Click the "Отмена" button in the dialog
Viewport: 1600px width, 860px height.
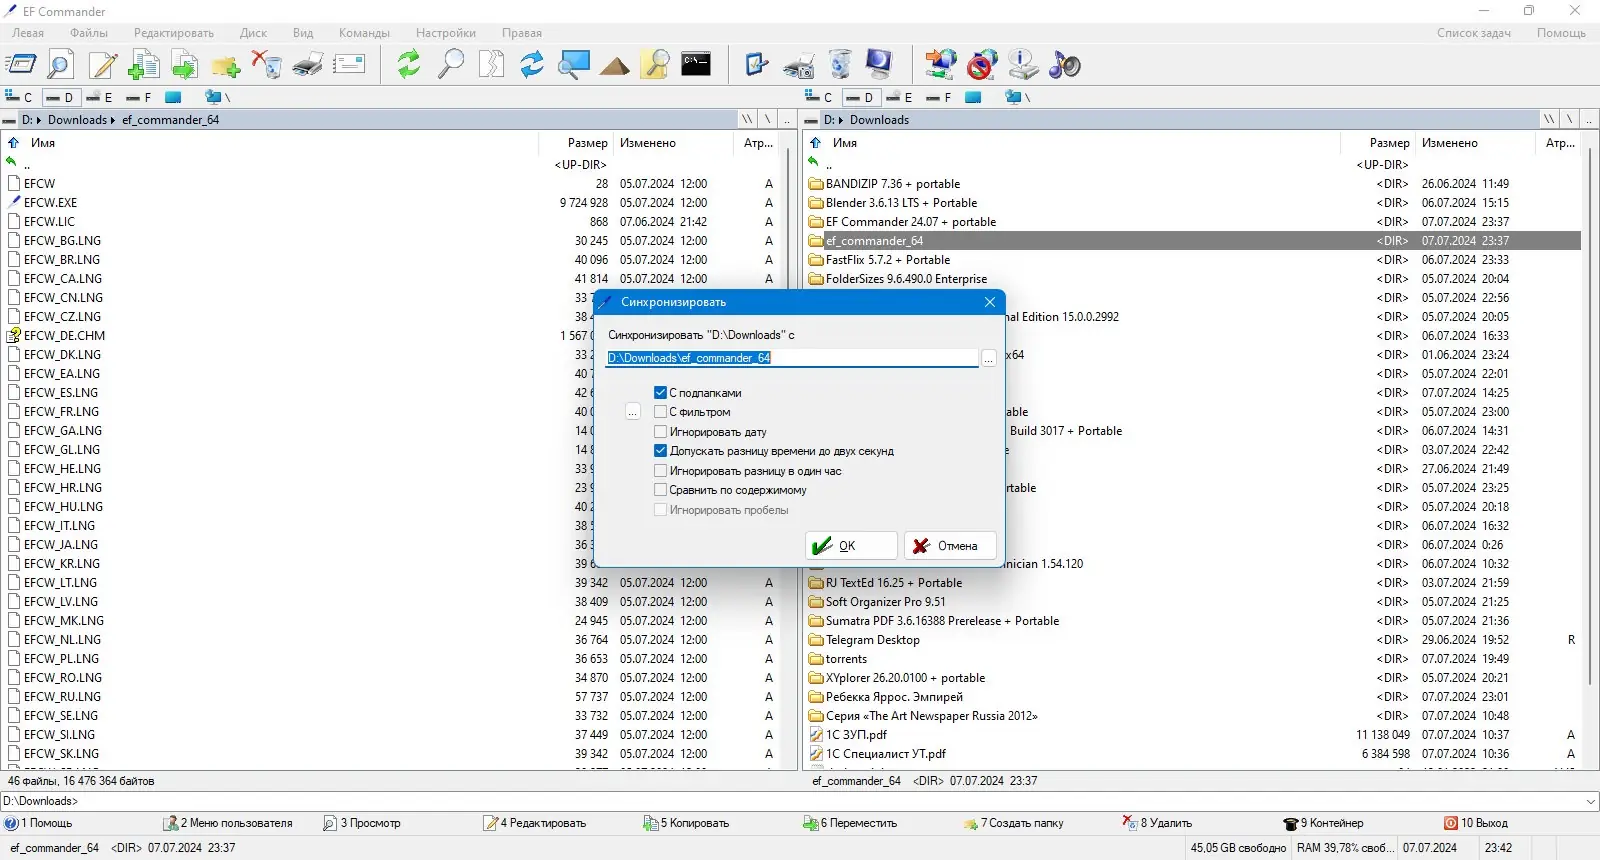(x=950, y=546)
